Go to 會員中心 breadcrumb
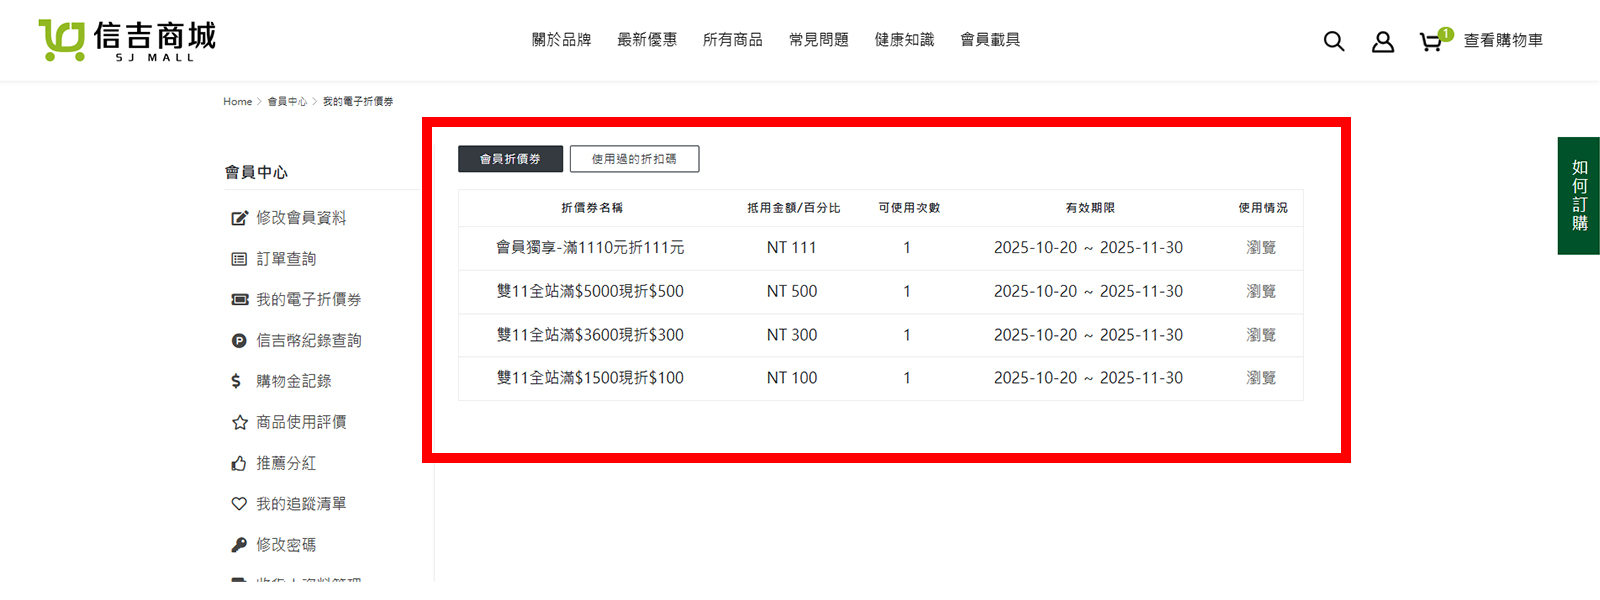 (x=287, y=102)
